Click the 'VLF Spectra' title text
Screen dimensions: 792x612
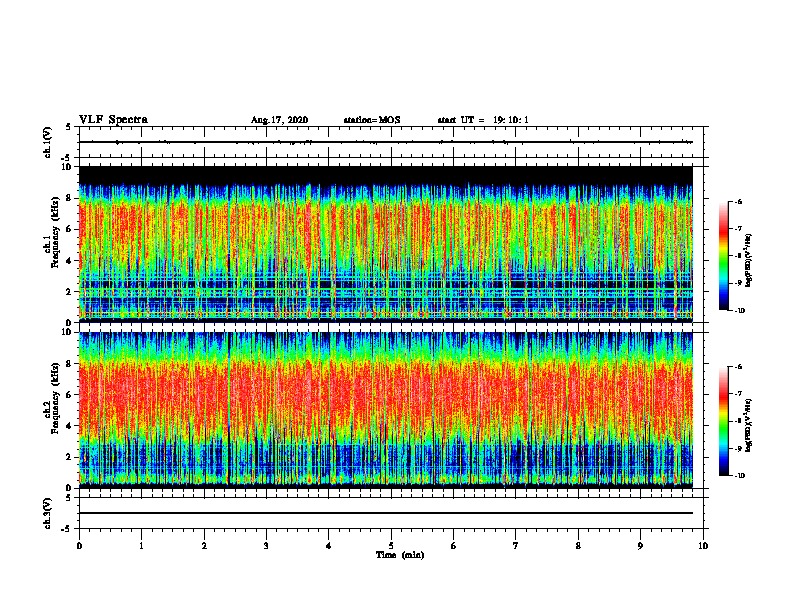point(113,120)
